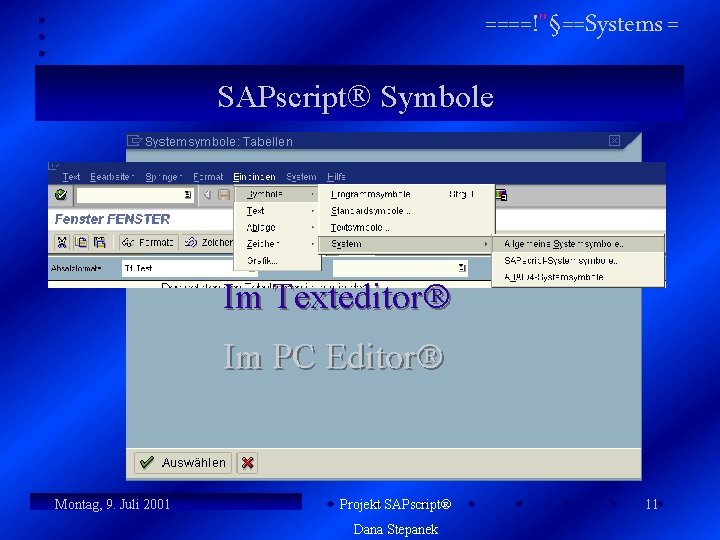
Task: Open the Bearbeiten menu
Action: point(112,177)
